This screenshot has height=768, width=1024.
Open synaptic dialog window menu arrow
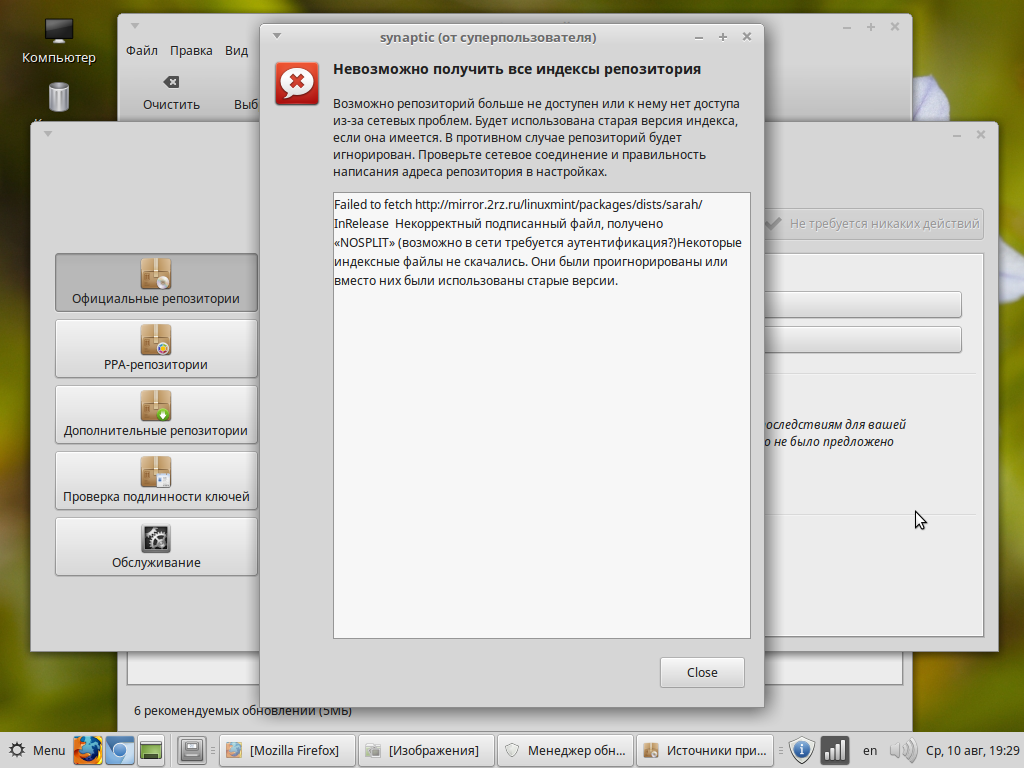[x=277, y=36]
